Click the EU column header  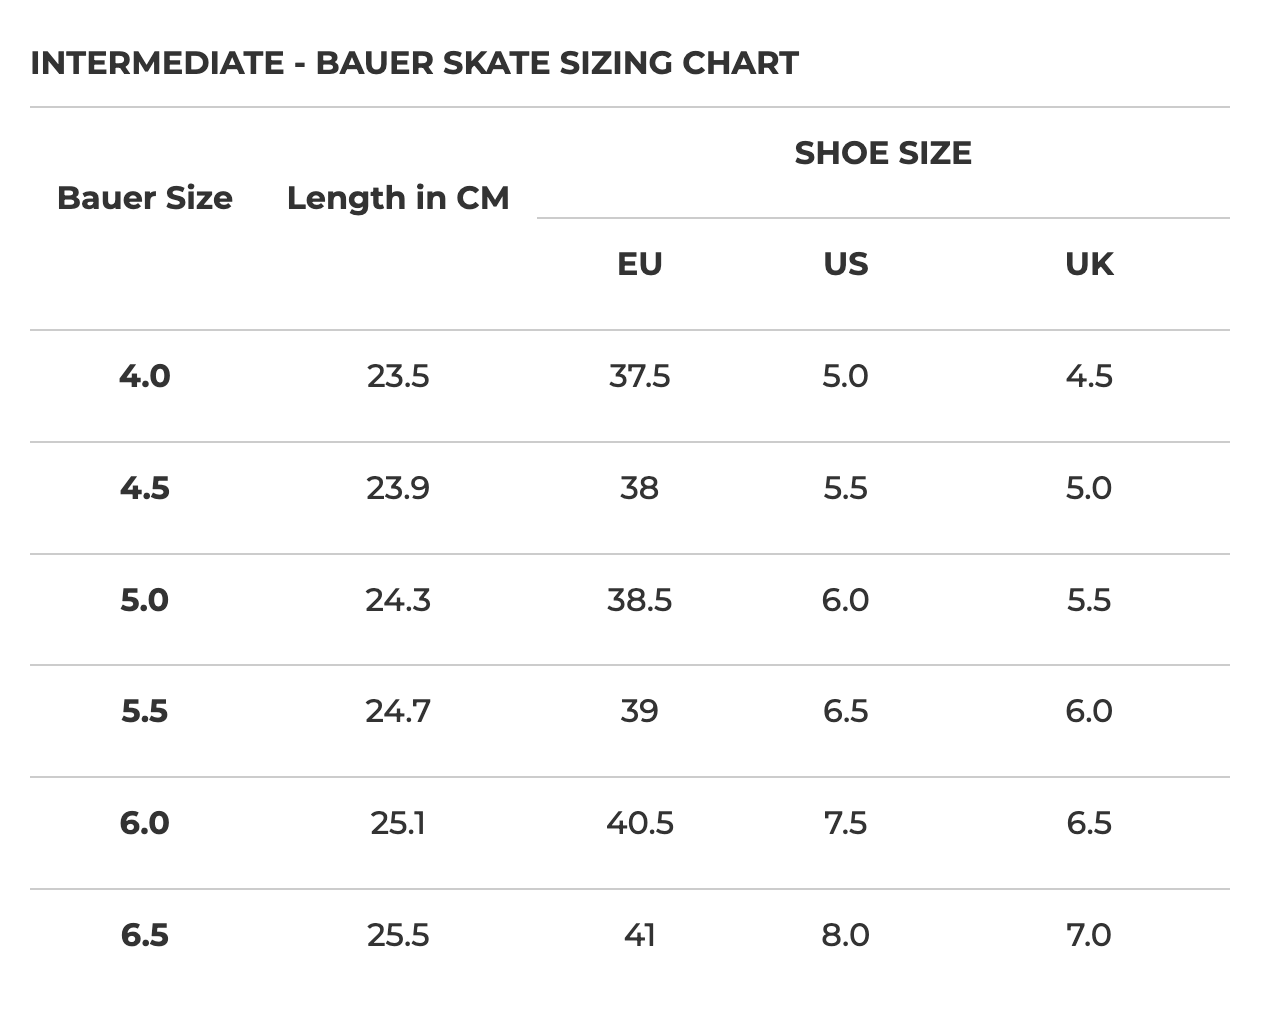pyautogui.click(x=640, y=264)
